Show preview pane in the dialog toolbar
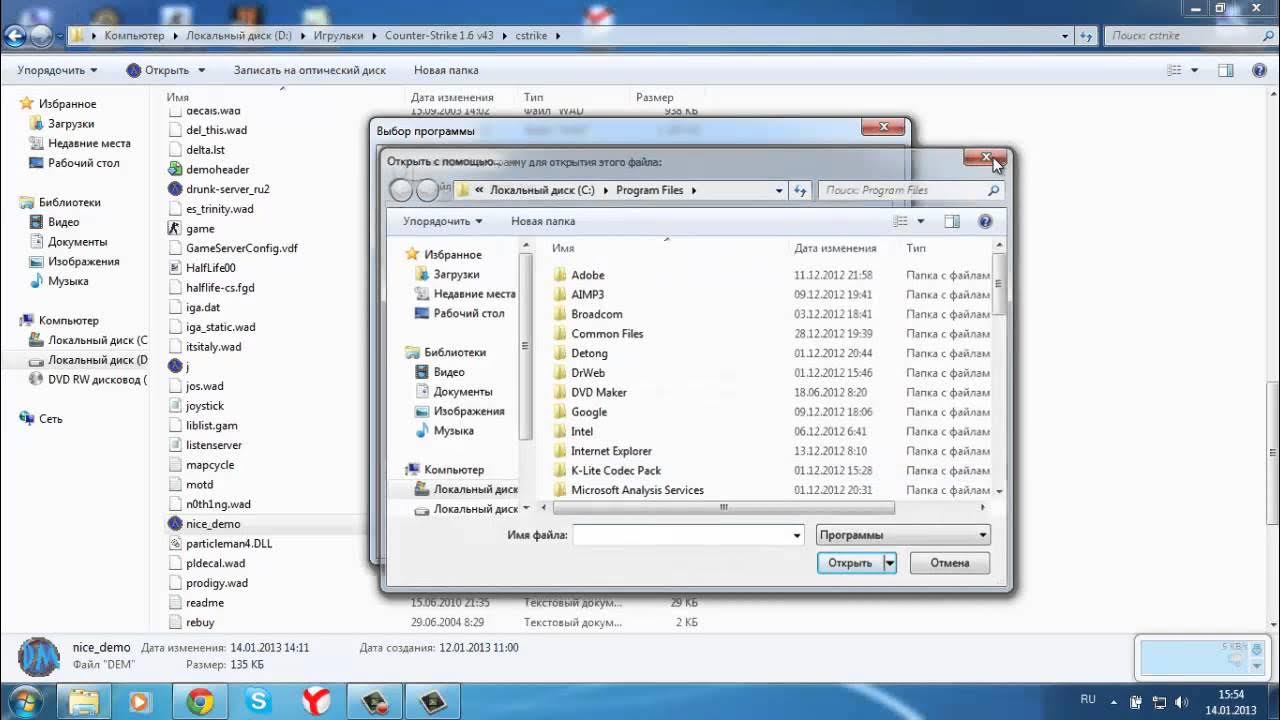The height and width of the screenshot is (720, 1280). 952,222
